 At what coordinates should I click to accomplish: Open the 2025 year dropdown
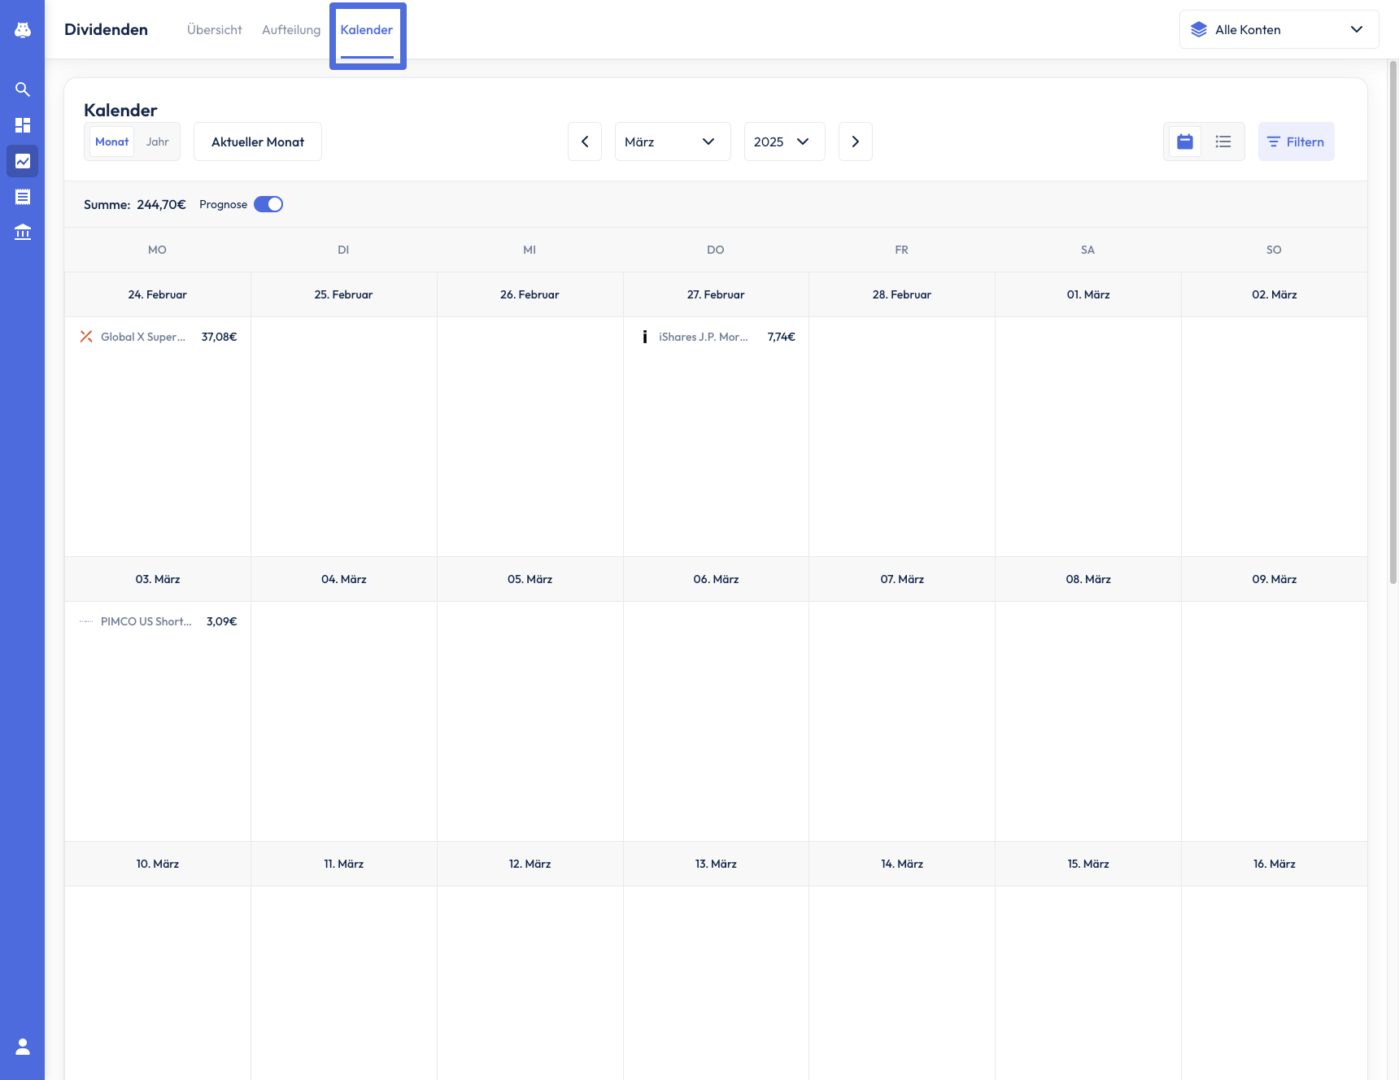pyautogui.click(x=784, y=142)
